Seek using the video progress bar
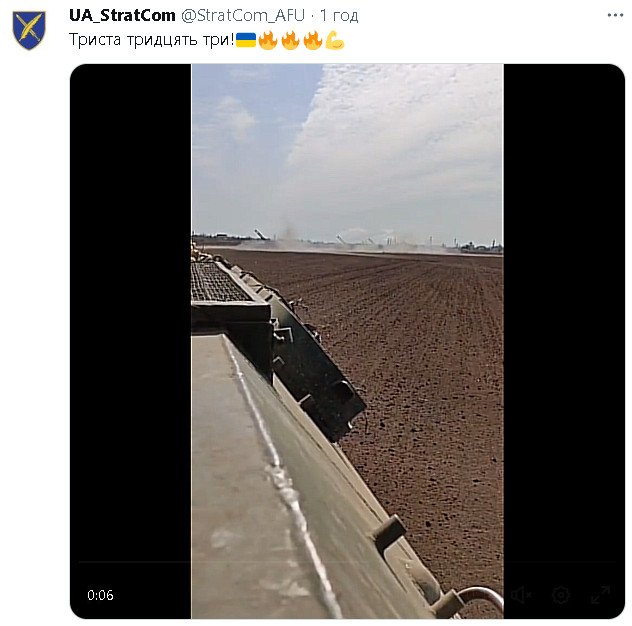The height and width of the screenshot is (626, 632). (x=347, y=562)
